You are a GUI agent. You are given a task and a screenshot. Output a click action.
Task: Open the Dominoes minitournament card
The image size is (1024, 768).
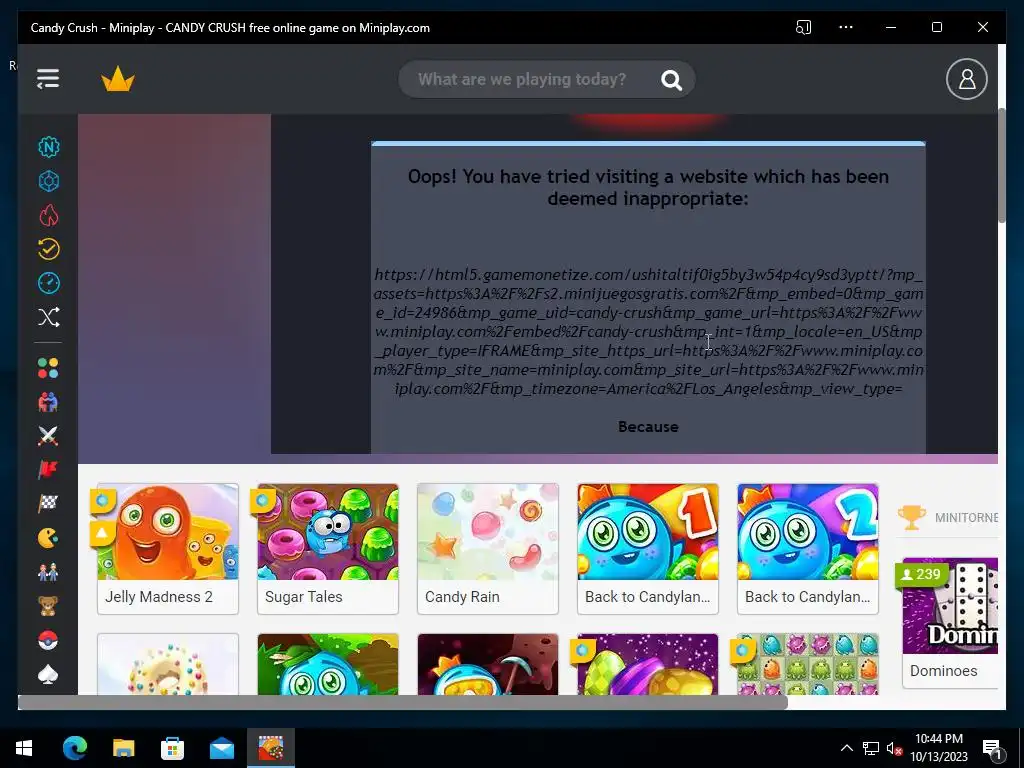click(950, 622)
